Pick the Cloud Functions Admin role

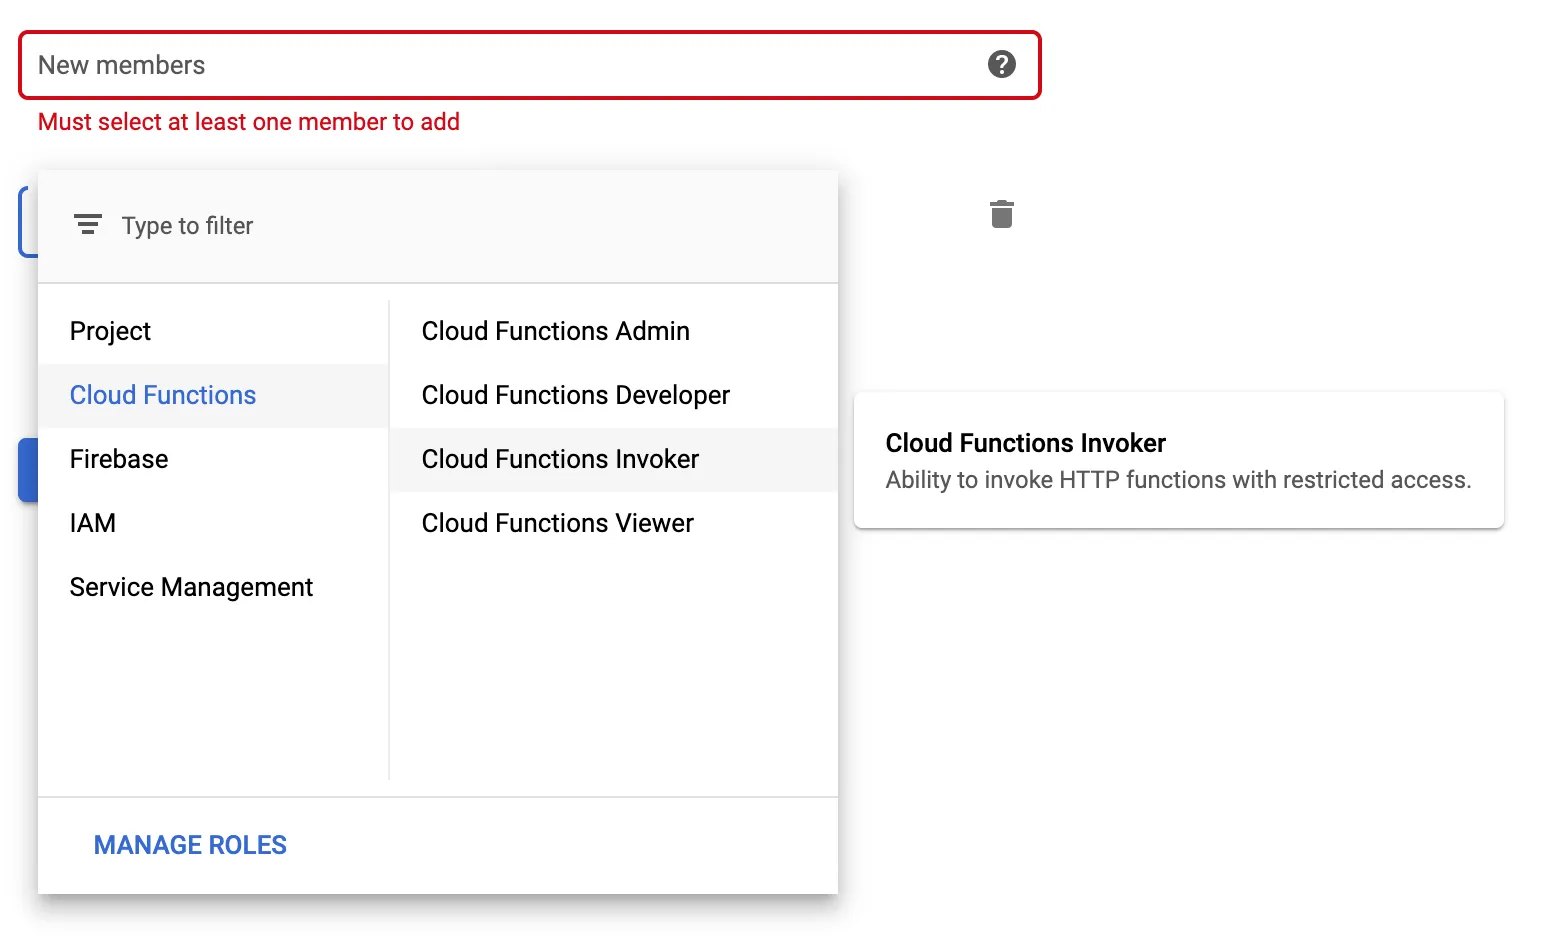click(x=555, y=331)
